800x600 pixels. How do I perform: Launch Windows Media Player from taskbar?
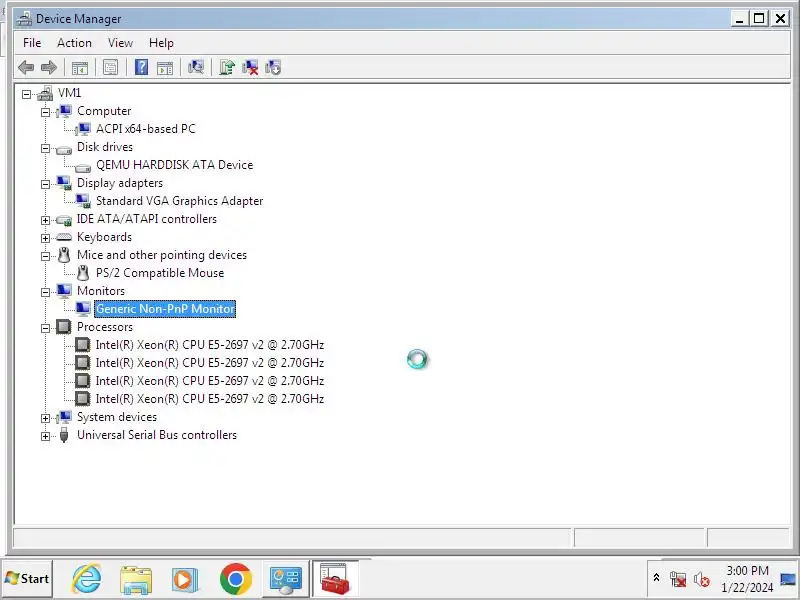(x=184, y=580)
